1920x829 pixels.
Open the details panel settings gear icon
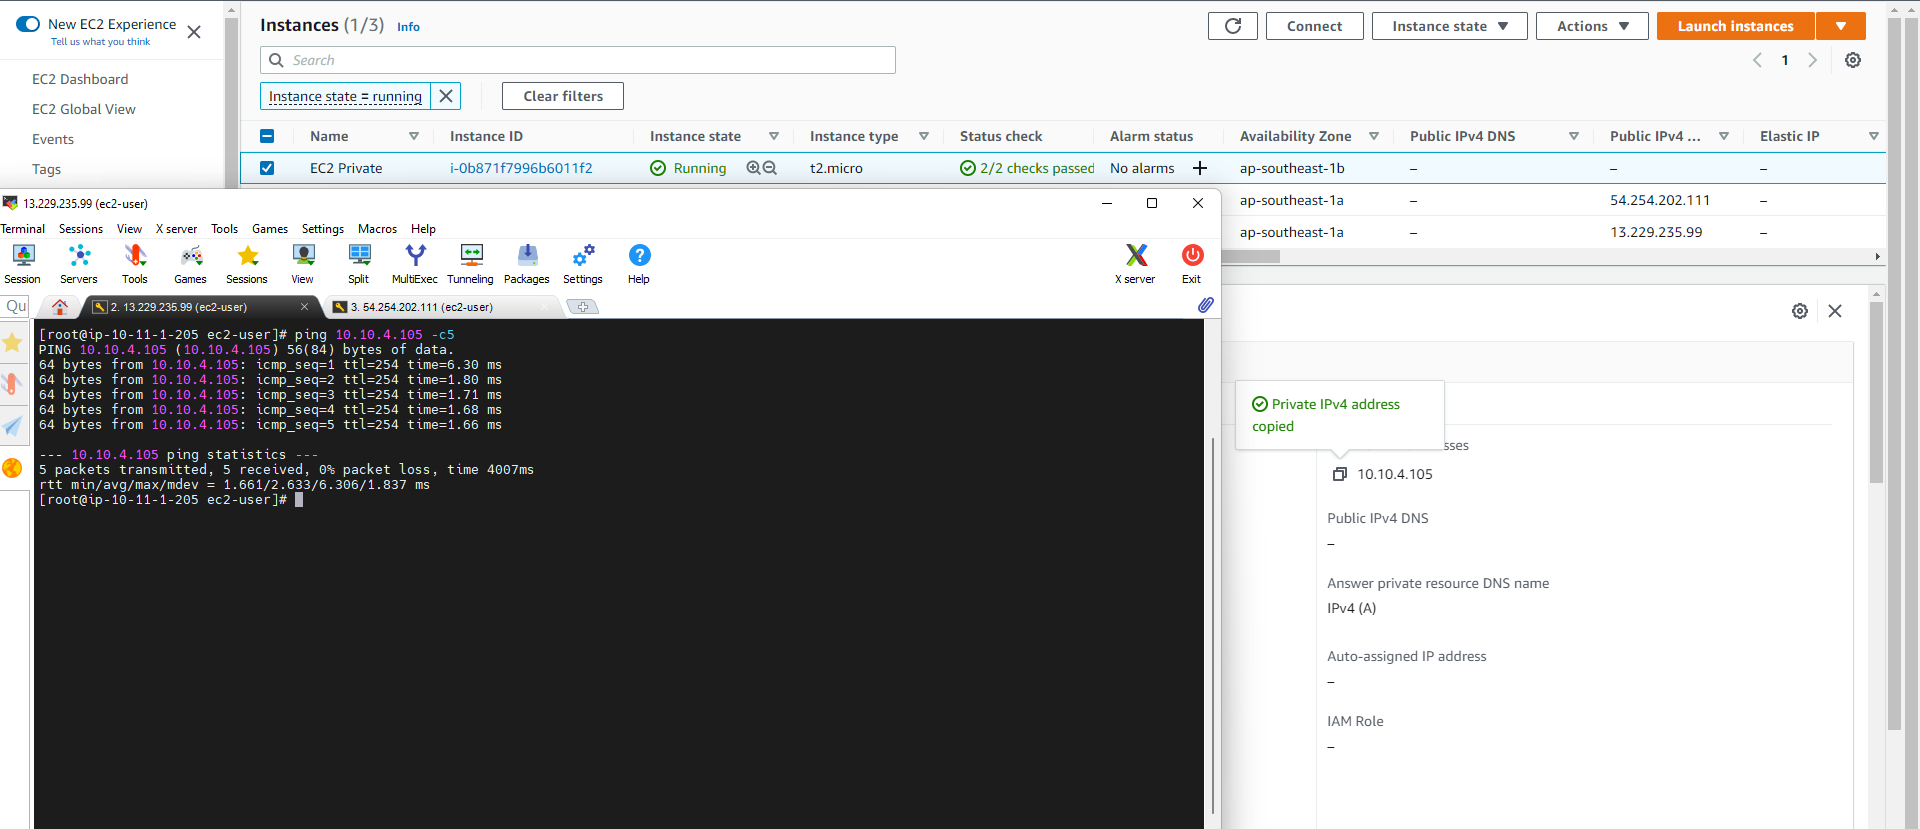point(1800,311)
